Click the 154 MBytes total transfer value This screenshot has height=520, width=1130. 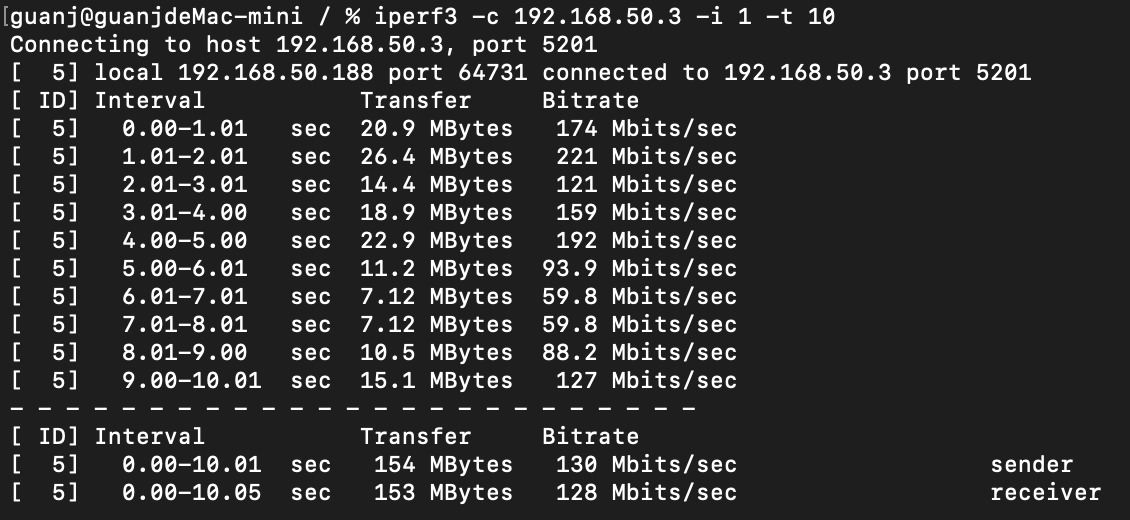443,464
